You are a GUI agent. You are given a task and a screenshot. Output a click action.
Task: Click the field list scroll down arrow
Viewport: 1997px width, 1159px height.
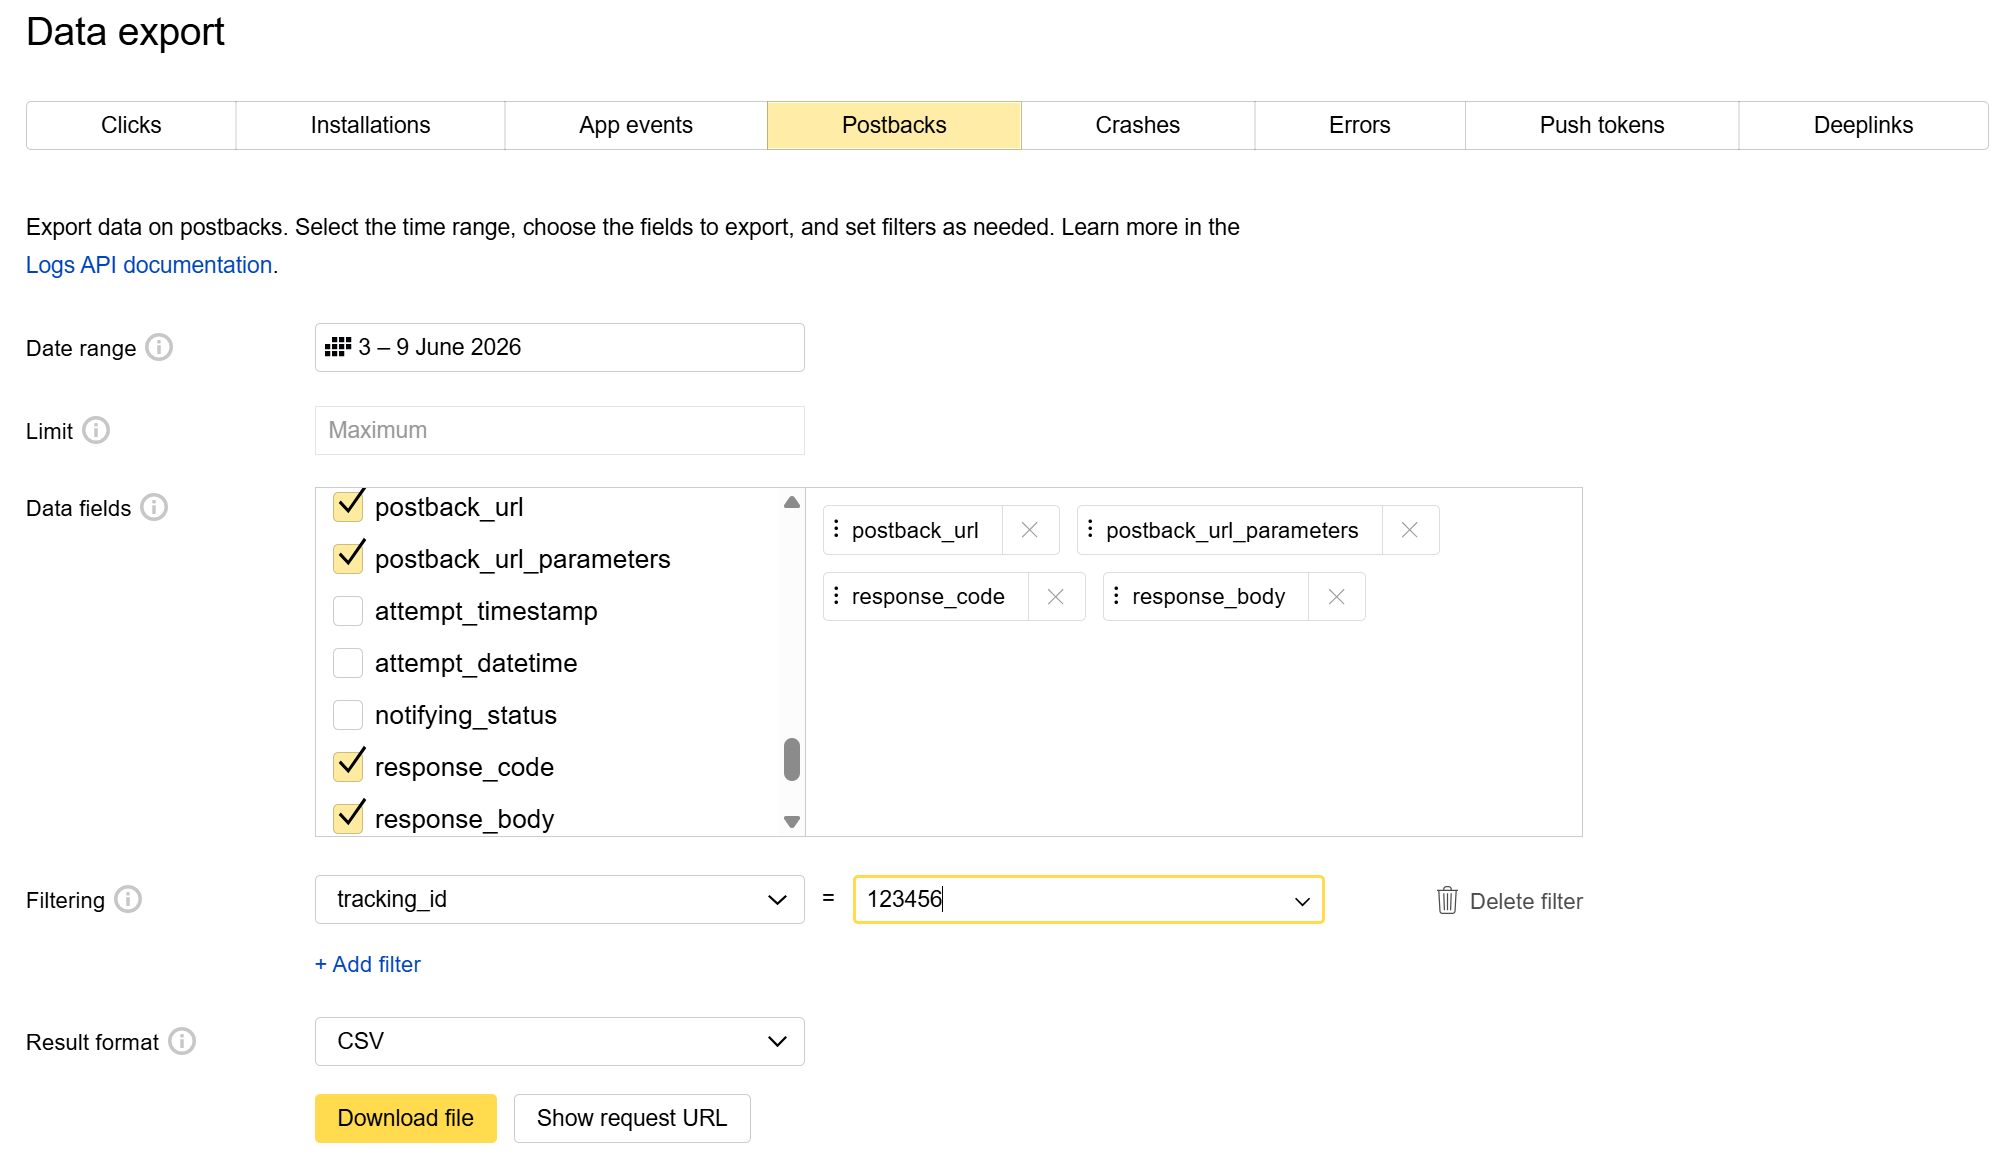pos(792,821)
